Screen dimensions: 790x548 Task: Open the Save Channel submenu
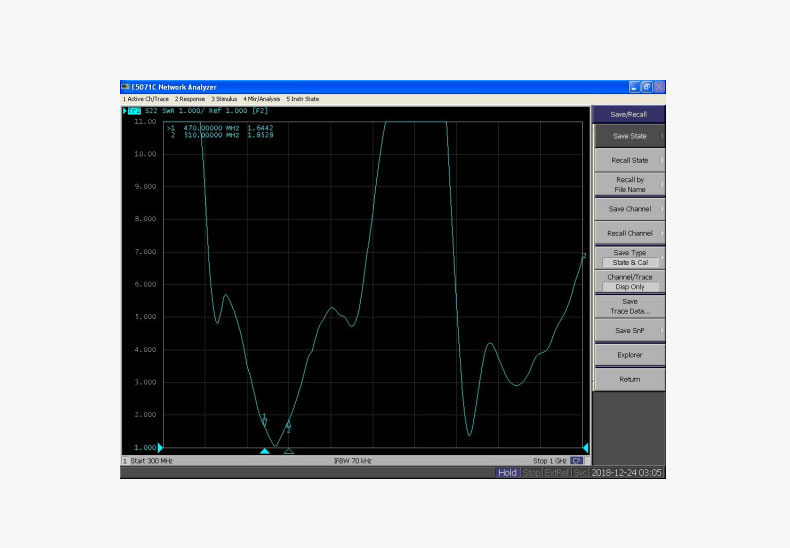click(x=630, y=209)
